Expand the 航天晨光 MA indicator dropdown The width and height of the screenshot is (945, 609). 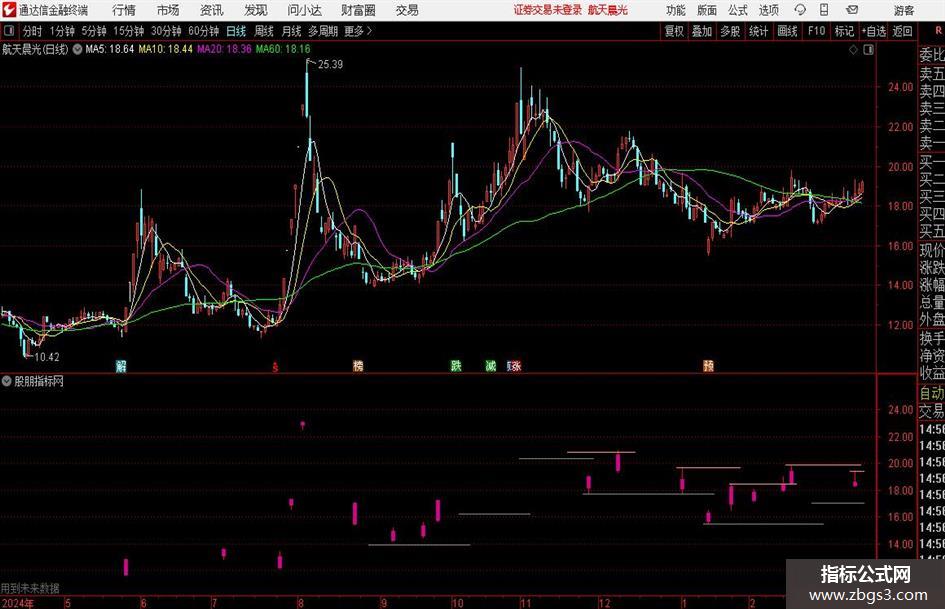[77, 49]
